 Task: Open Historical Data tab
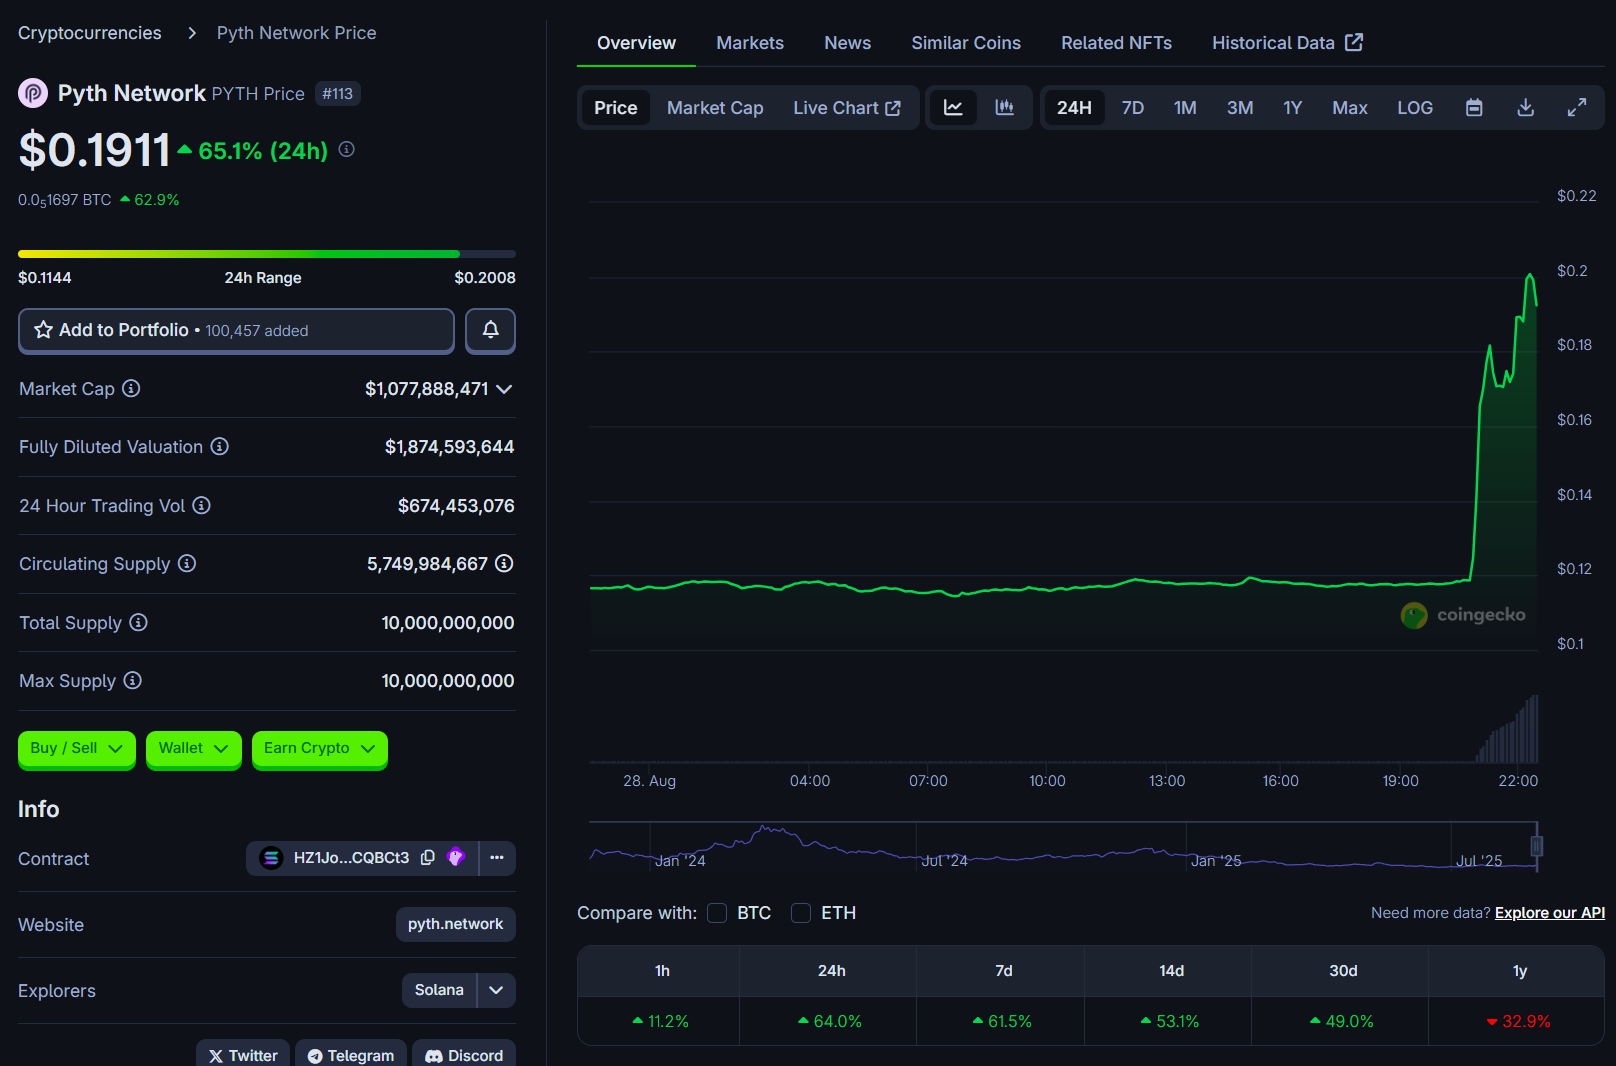1287,43
